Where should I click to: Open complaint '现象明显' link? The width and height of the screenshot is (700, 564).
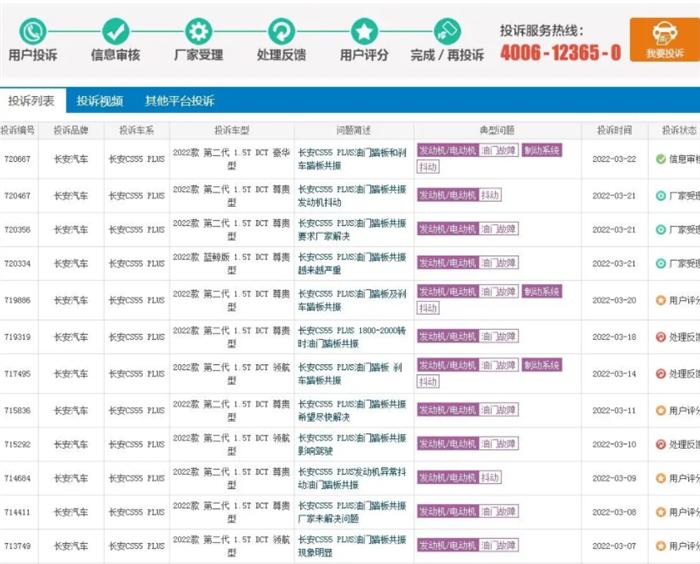click(x=352, y=546)
